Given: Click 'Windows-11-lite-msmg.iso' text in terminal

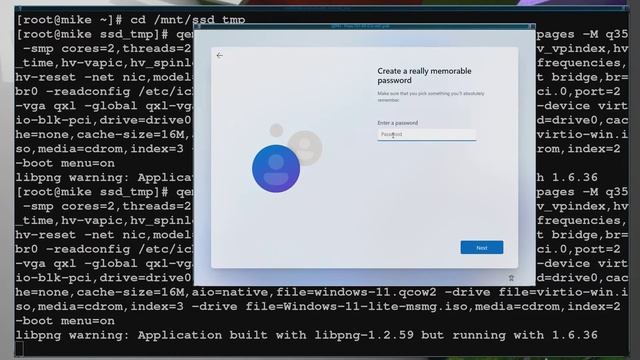Looking at the screenshot, I should pos(376,307).
